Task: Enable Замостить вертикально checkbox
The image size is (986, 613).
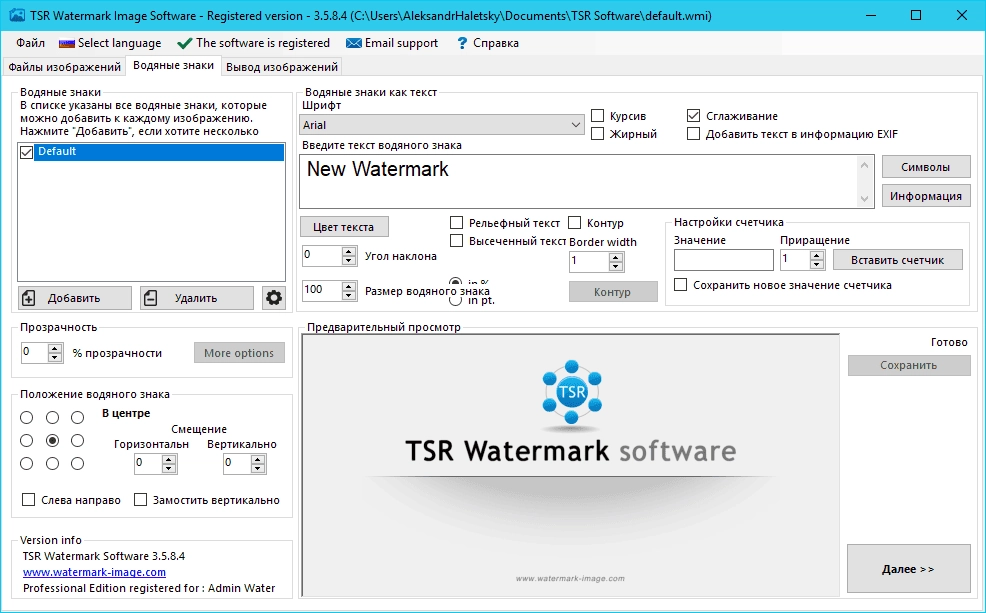Action: pos(141,500)
